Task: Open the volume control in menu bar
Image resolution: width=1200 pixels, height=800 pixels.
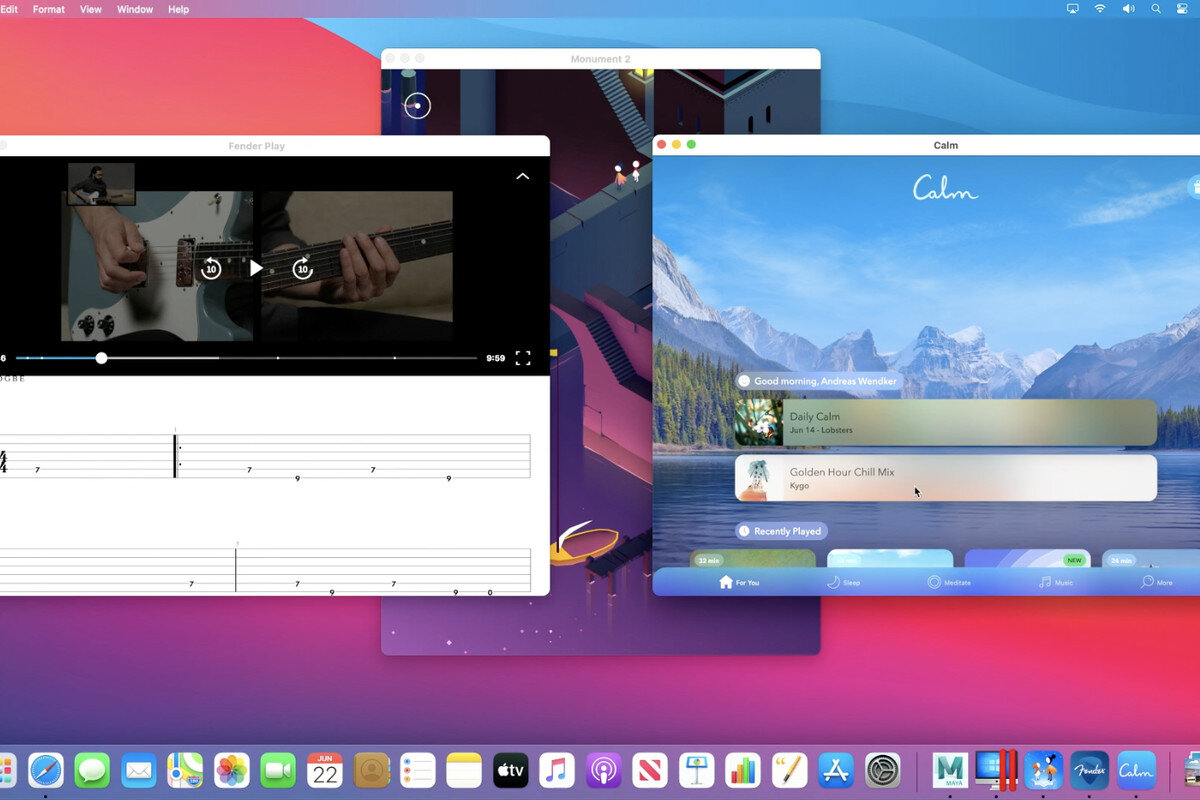Action: pyautogui.click(x=1128, y=9)
